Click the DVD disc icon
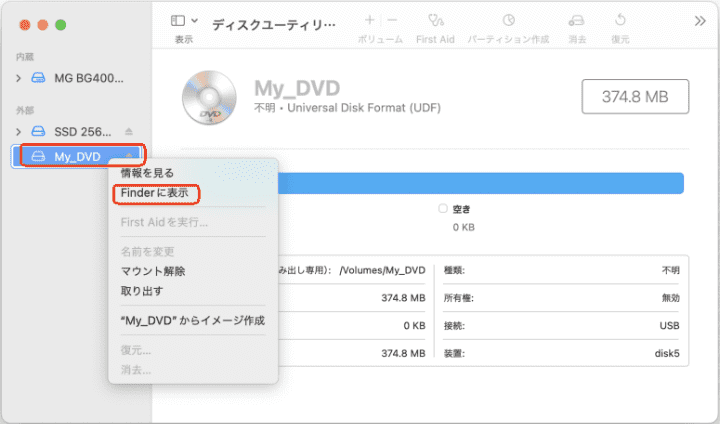The width and height of the screenshot is (720, 424). (x=209, y=98)
